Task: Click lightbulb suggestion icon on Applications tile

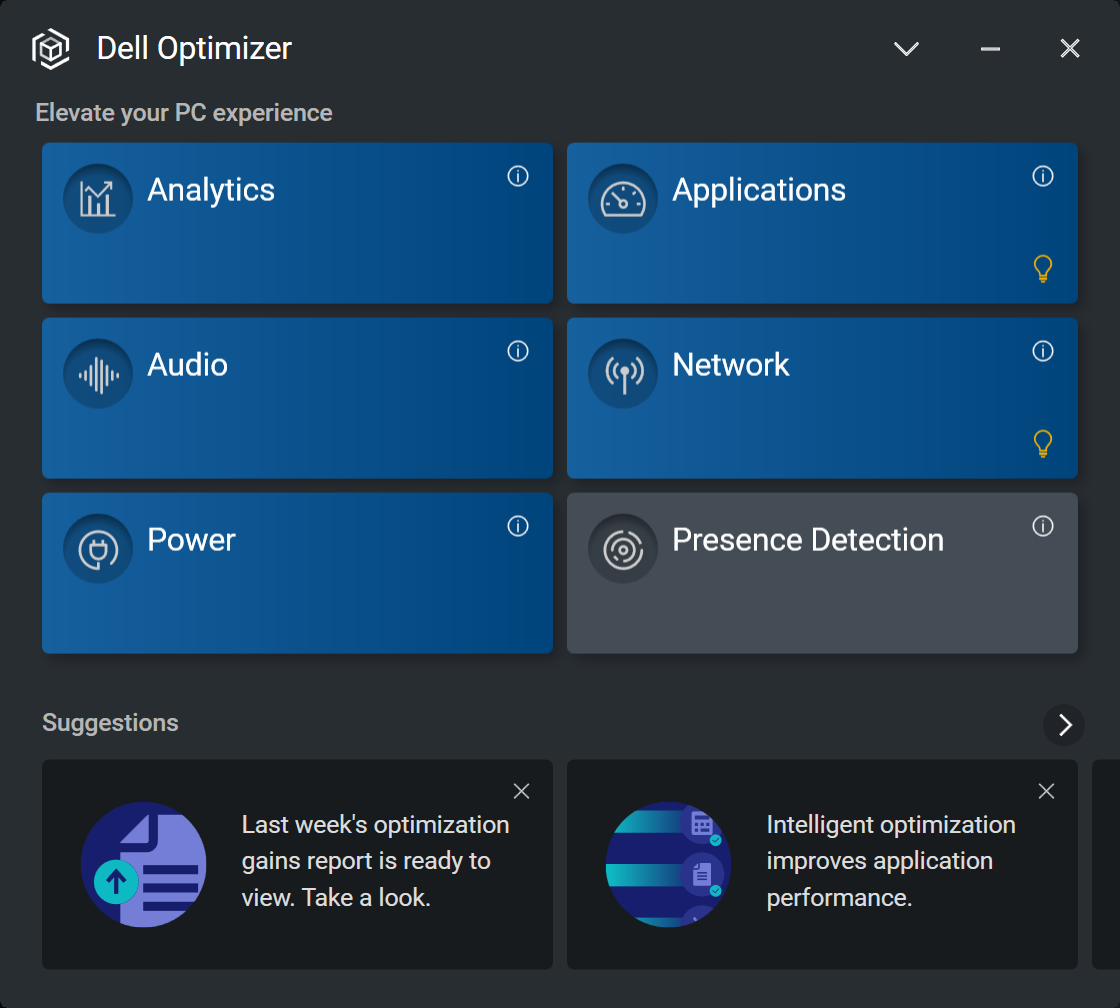Action: pyautogui.click(x=1043, y=268)
